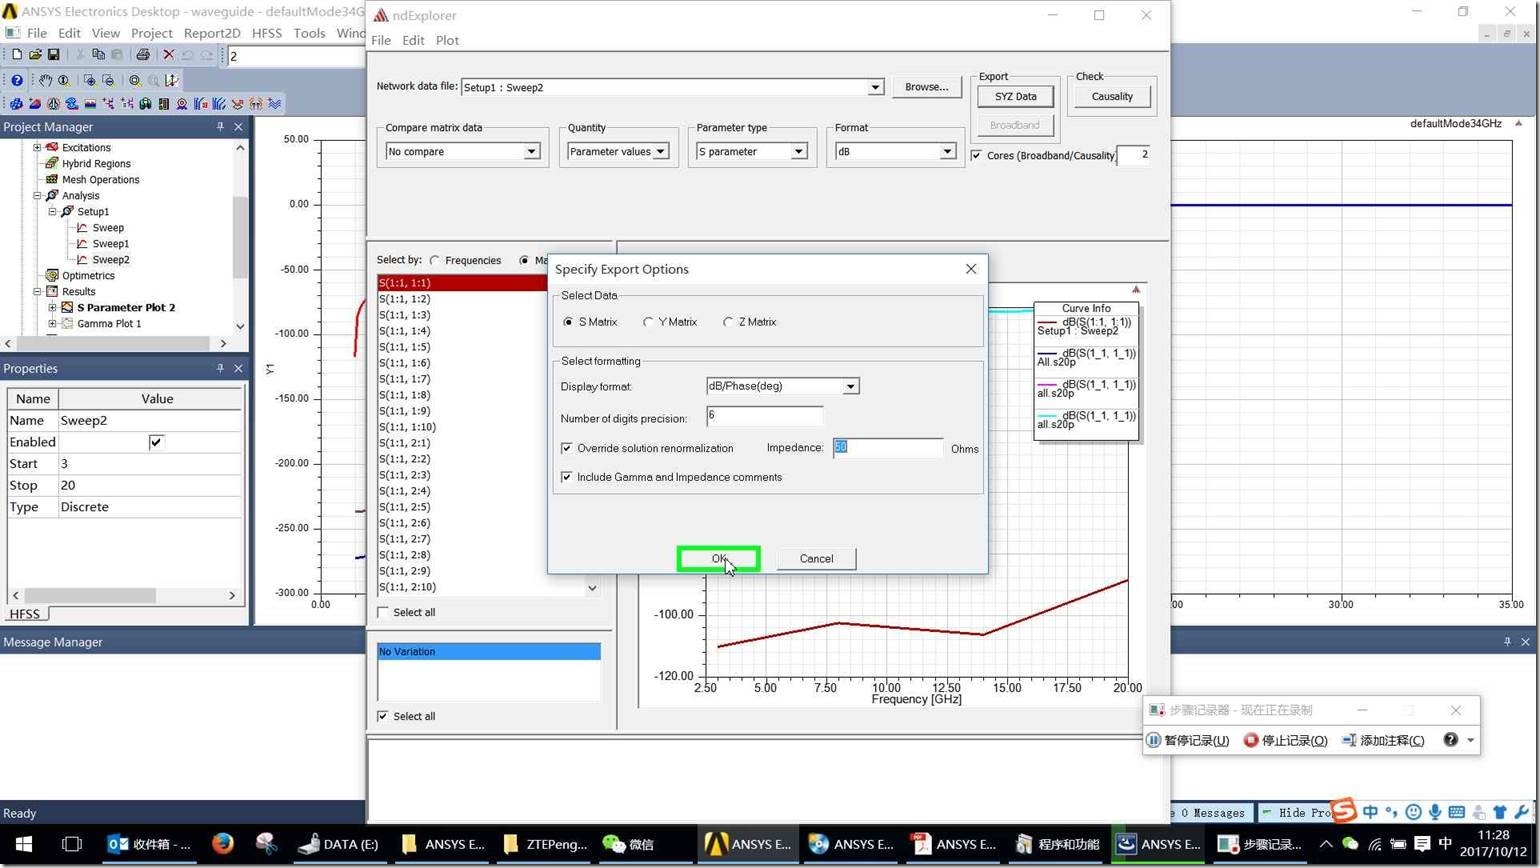Click the SYZ Data export button
The width and height of the screenshot is (1540, 868).
coord(1015,96)
